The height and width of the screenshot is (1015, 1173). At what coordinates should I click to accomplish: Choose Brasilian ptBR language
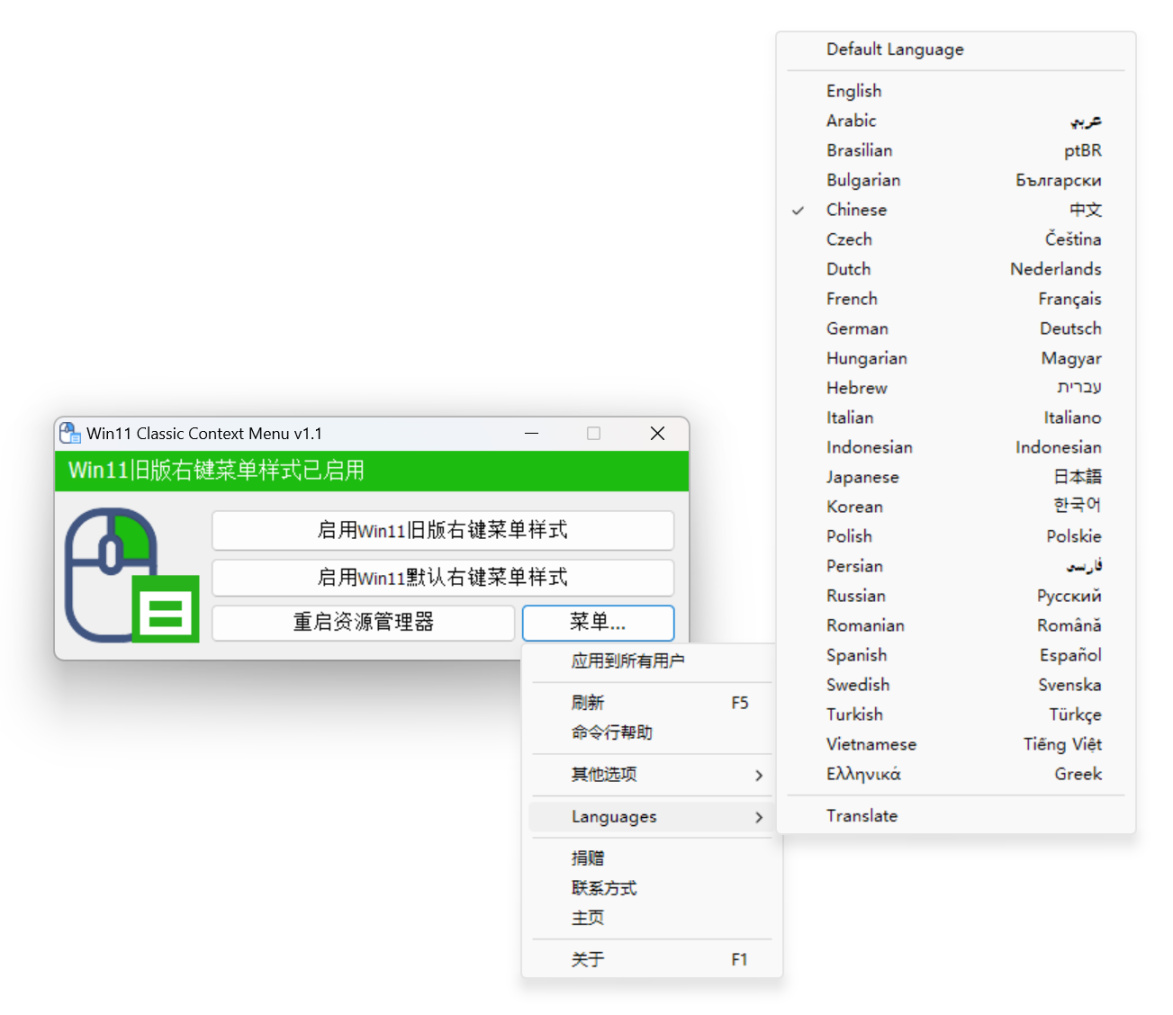(955, 150)
